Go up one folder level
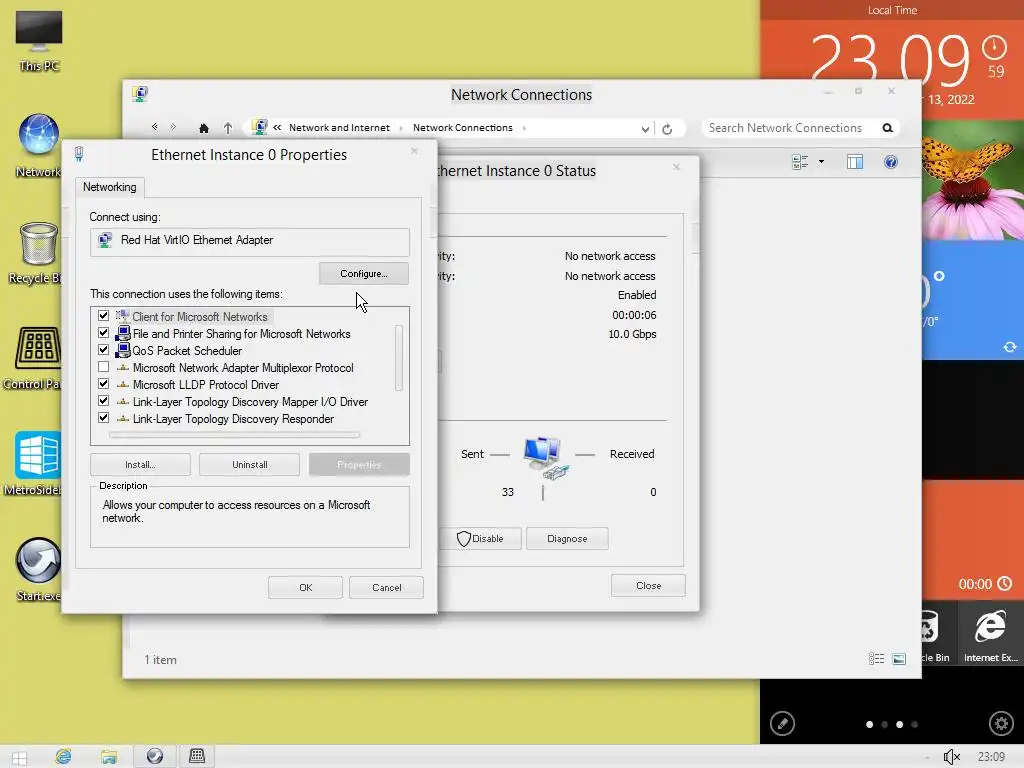The image size is (1024, 768). (227, 128)
